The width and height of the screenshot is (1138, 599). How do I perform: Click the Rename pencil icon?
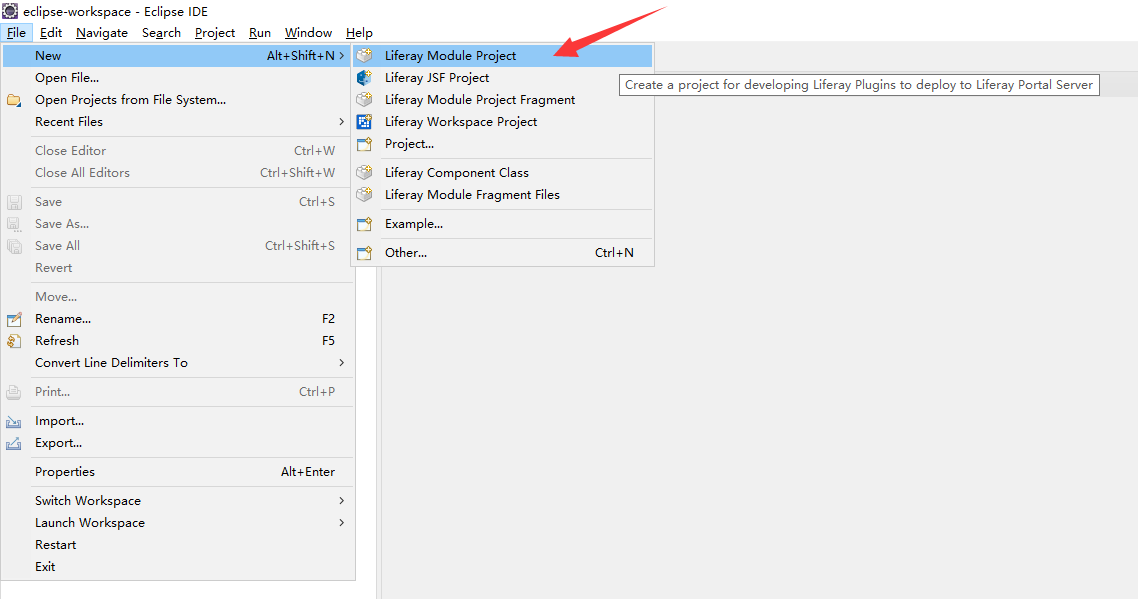[14, 319]
